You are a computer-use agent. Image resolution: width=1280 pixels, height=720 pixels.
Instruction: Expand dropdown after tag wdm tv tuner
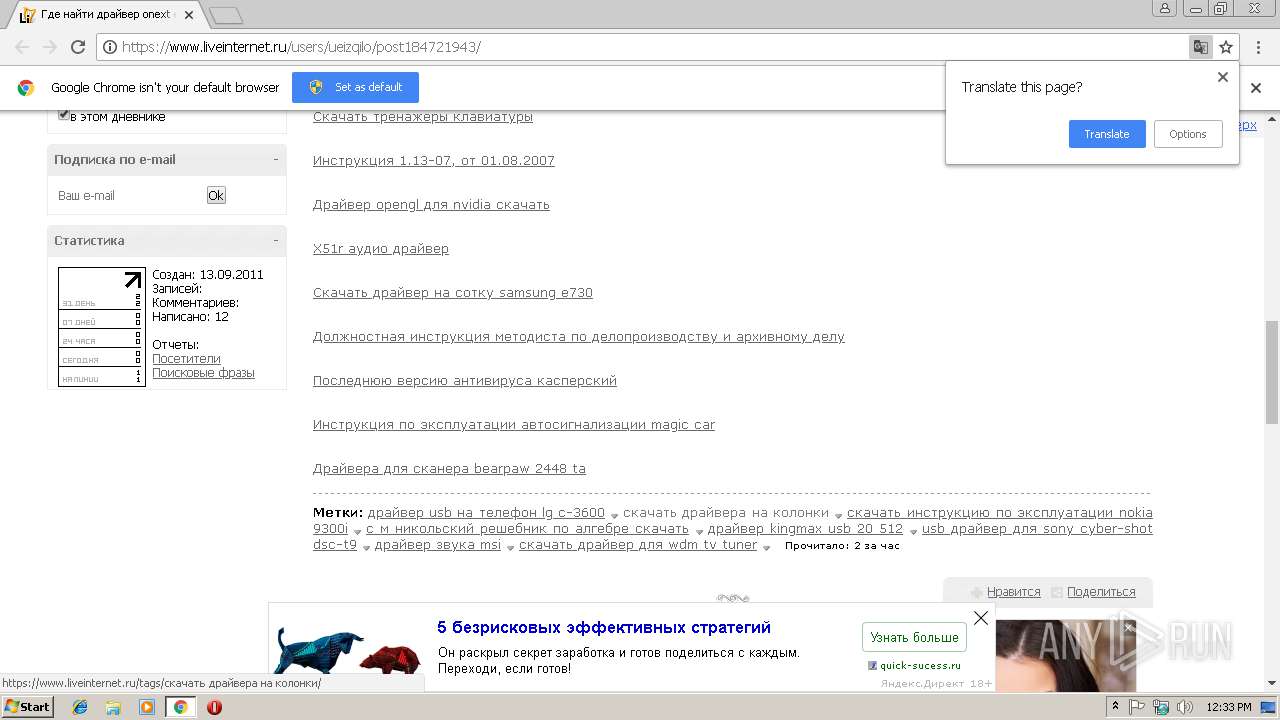(767, 547)
